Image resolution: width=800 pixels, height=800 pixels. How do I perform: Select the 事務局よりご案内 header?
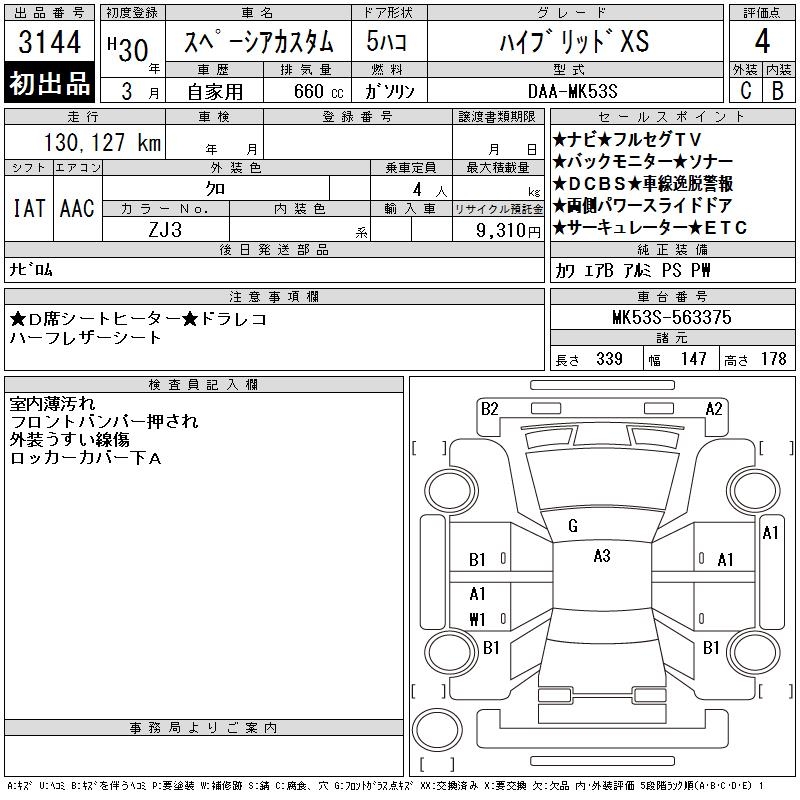point(204,728)
